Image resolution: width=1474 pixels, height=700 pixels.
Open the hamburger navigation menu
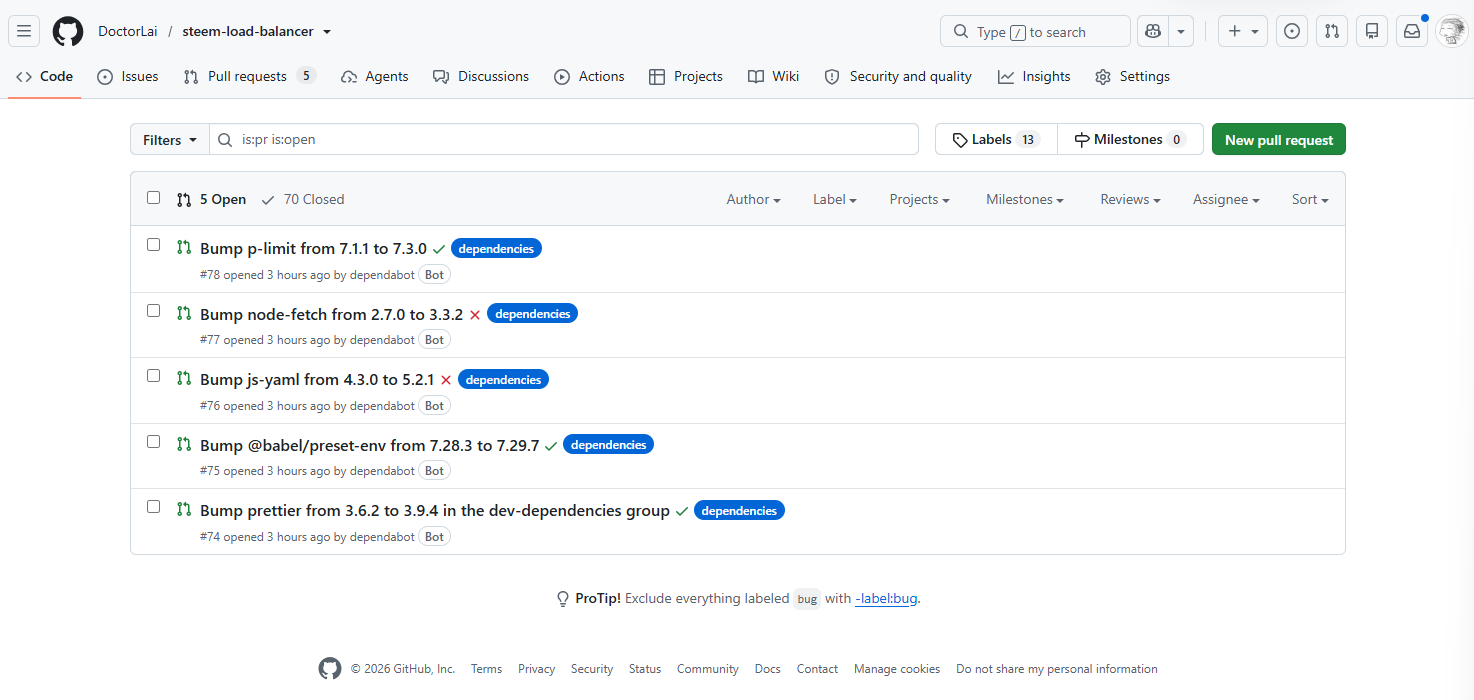click(x=24, y=31)
